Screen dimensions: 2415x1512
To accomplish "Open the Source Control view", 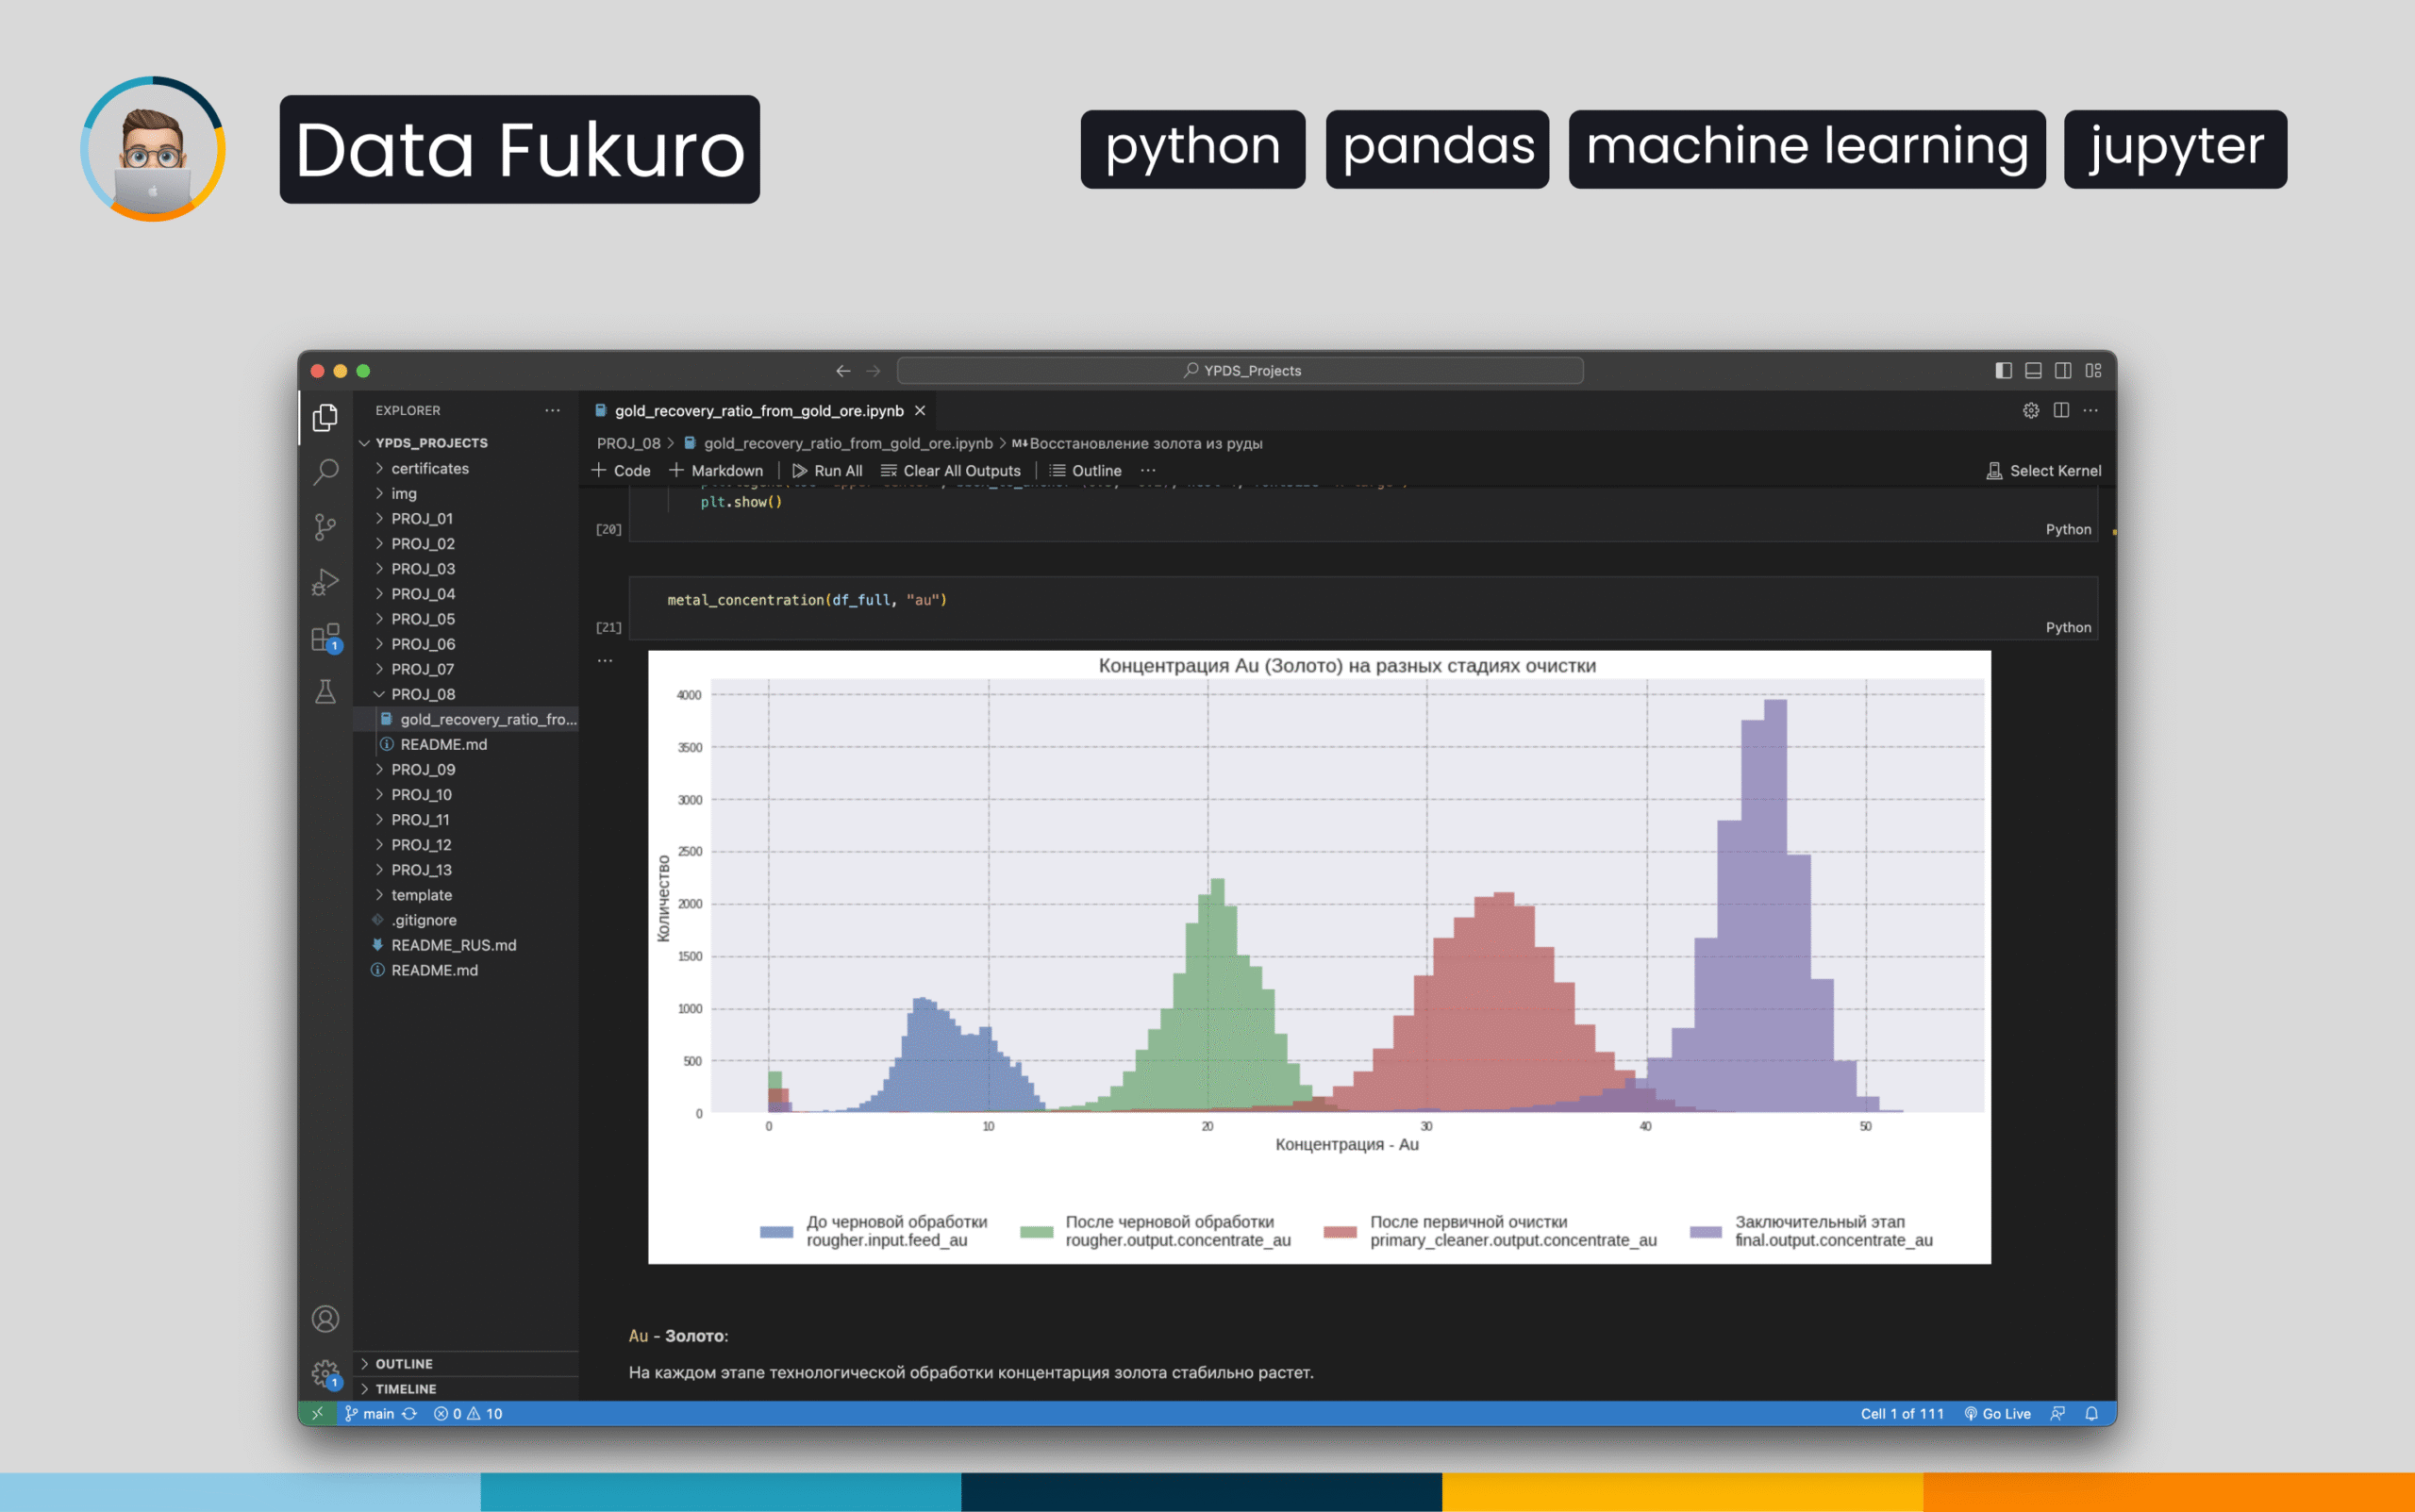I will (x=325, y=526).
